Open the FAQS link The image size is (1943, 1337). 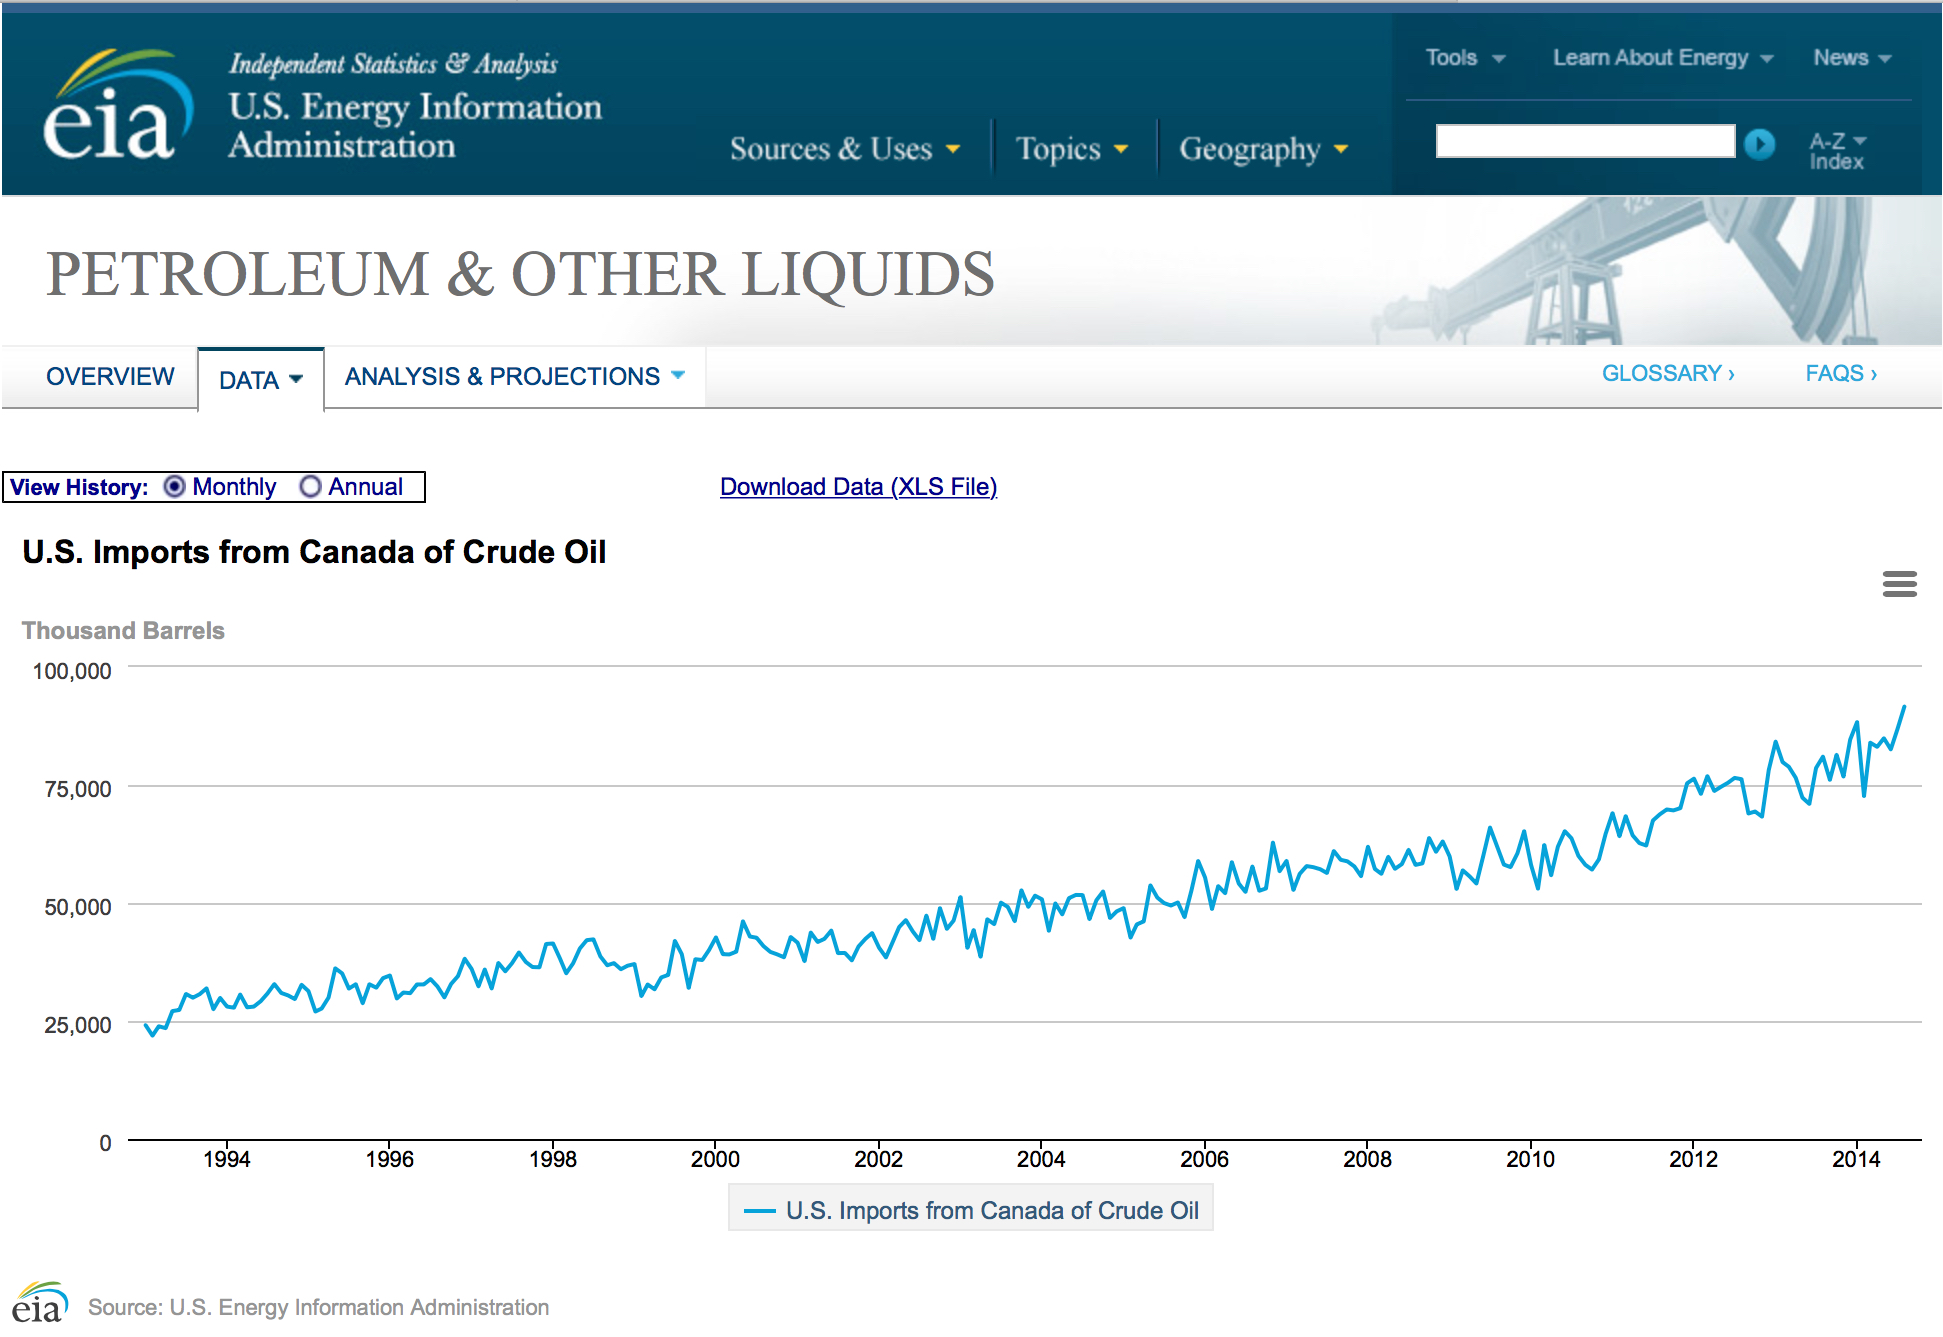[1840, 373]
